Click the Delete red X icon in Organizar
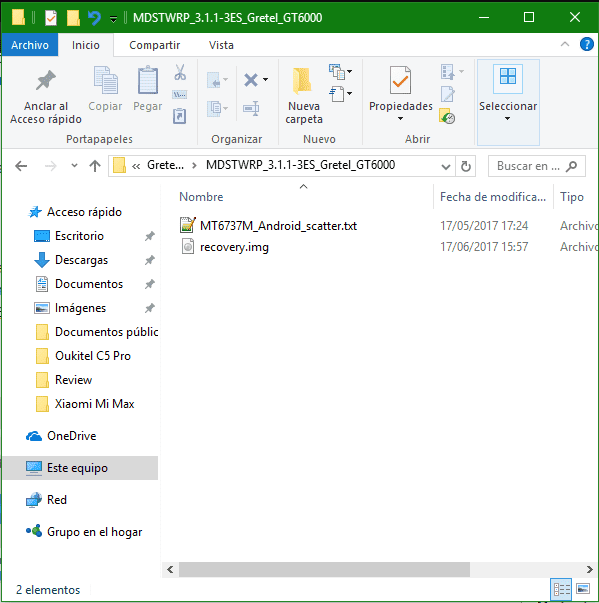Screen dimensions: 599x603 (x=251, y=80)
